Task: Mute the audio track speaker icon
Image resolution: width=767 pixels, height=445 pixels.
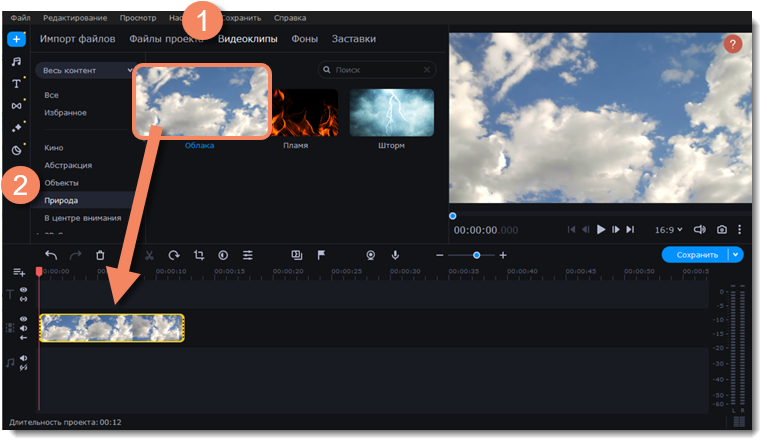Action: pos(23,359)
